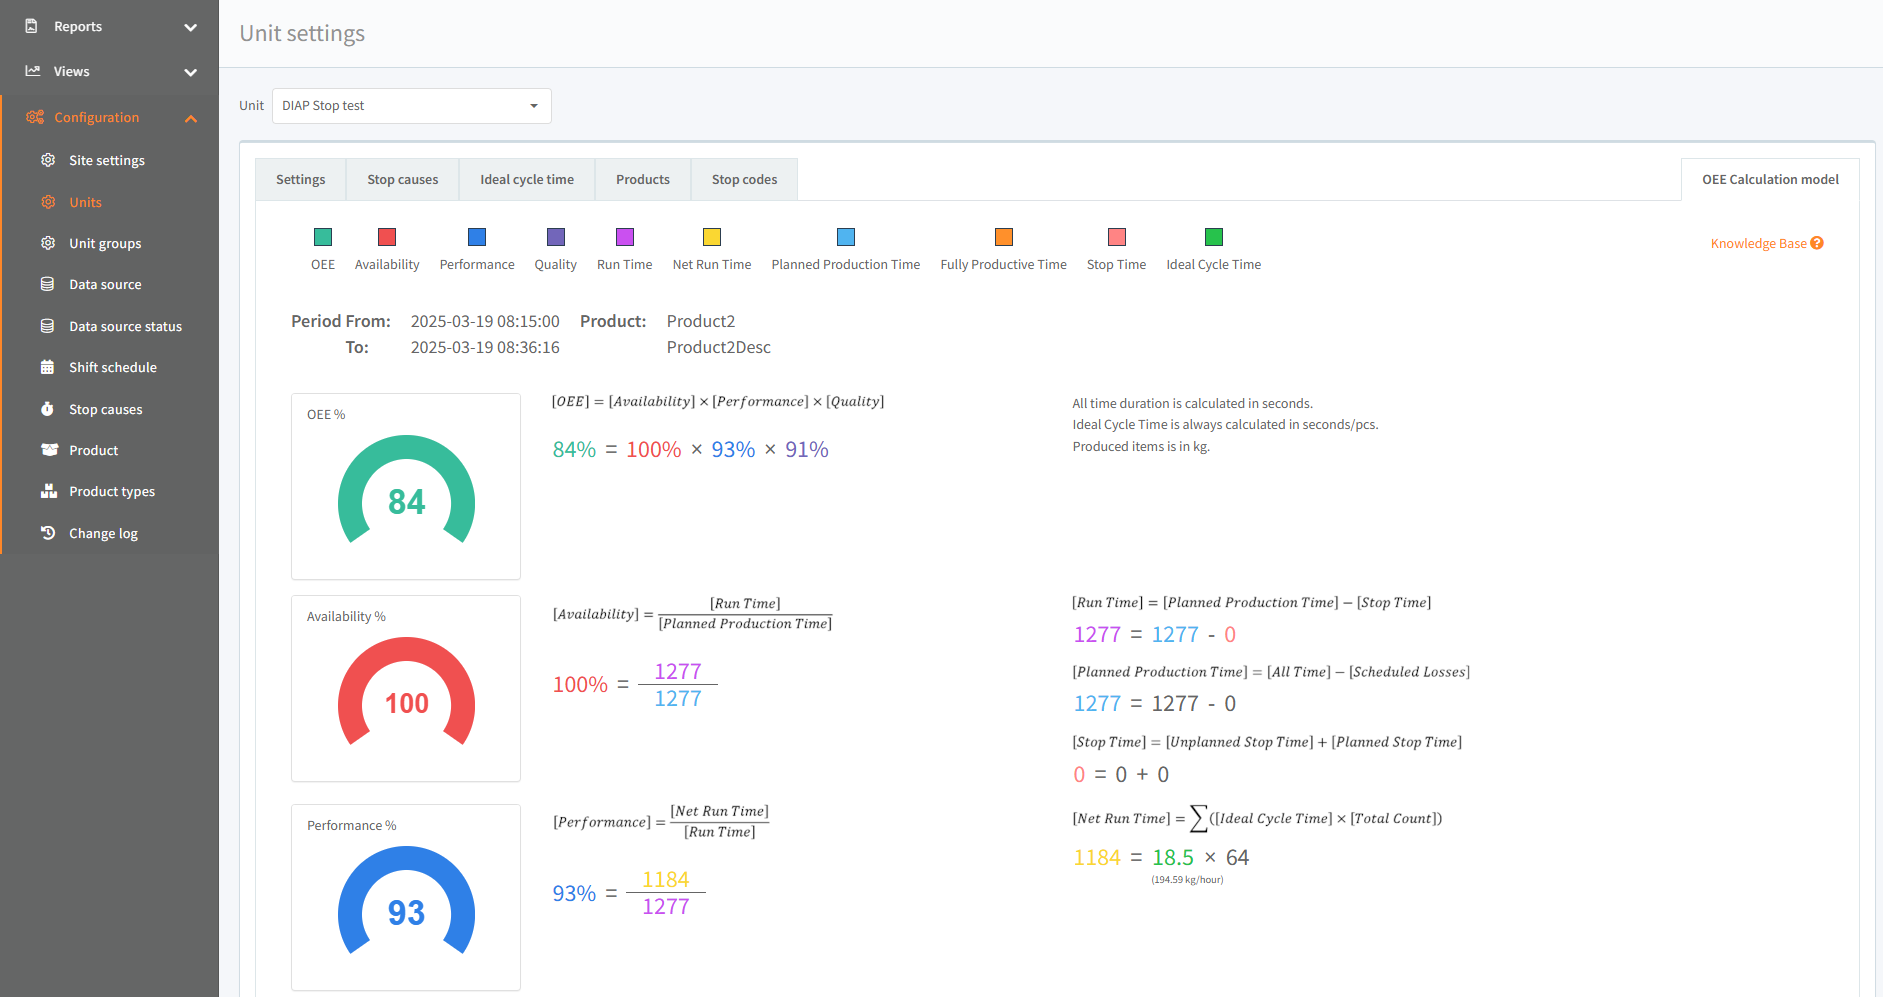Click the Unit groups gear icon
Screen dimensions: 1883x997
[x=48, y=243]
